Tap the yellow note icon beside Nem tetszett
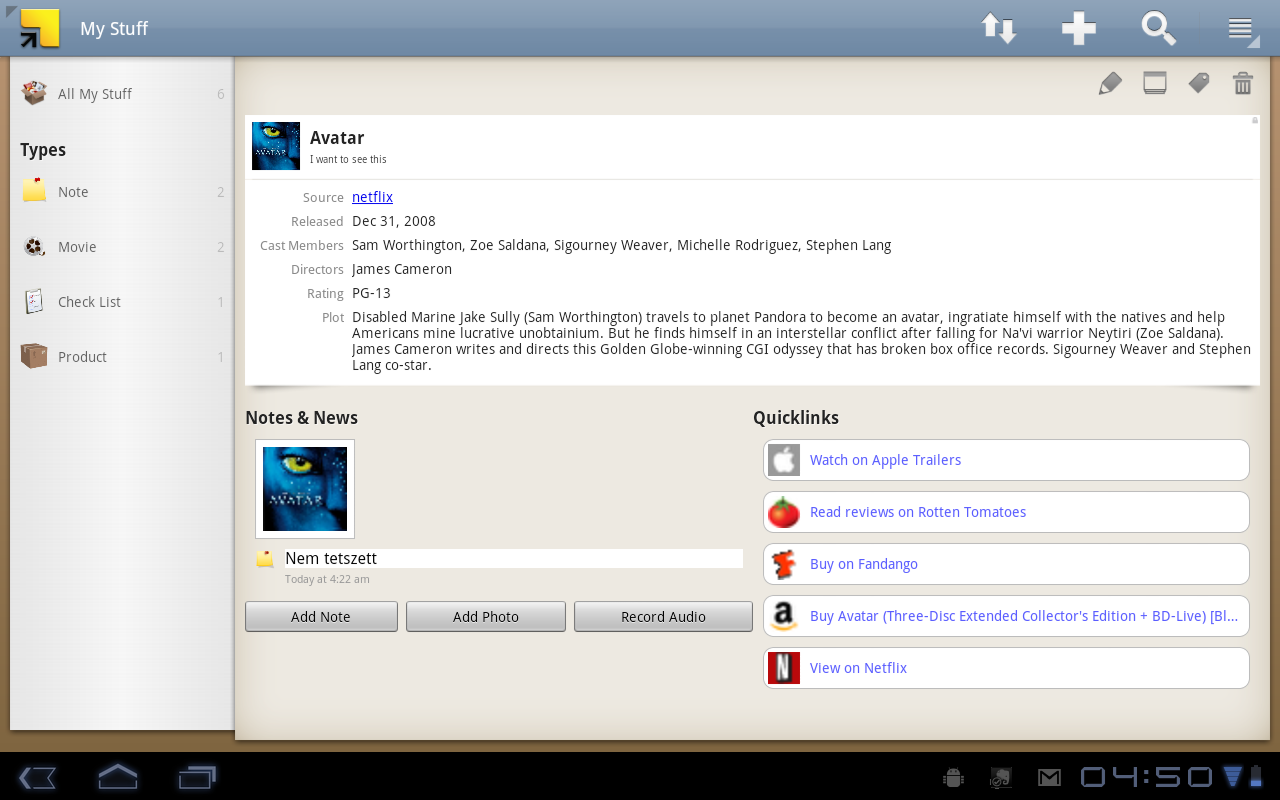This screenshot has height=800, width=1280. (x=265, y=559)
